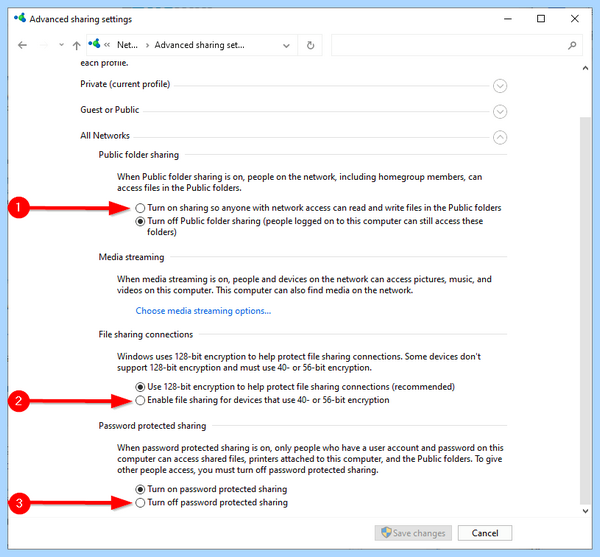Click the scrollbar up arrow

[x=585, y=68]
